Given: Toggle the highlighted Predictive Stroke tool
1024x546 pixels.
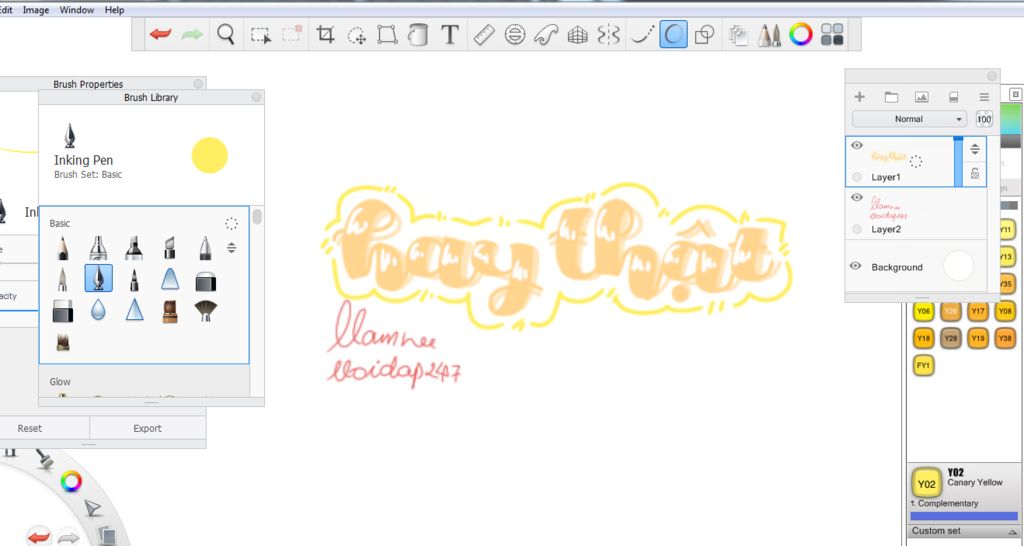Looking at the screenshot, I should click(673, 34).
